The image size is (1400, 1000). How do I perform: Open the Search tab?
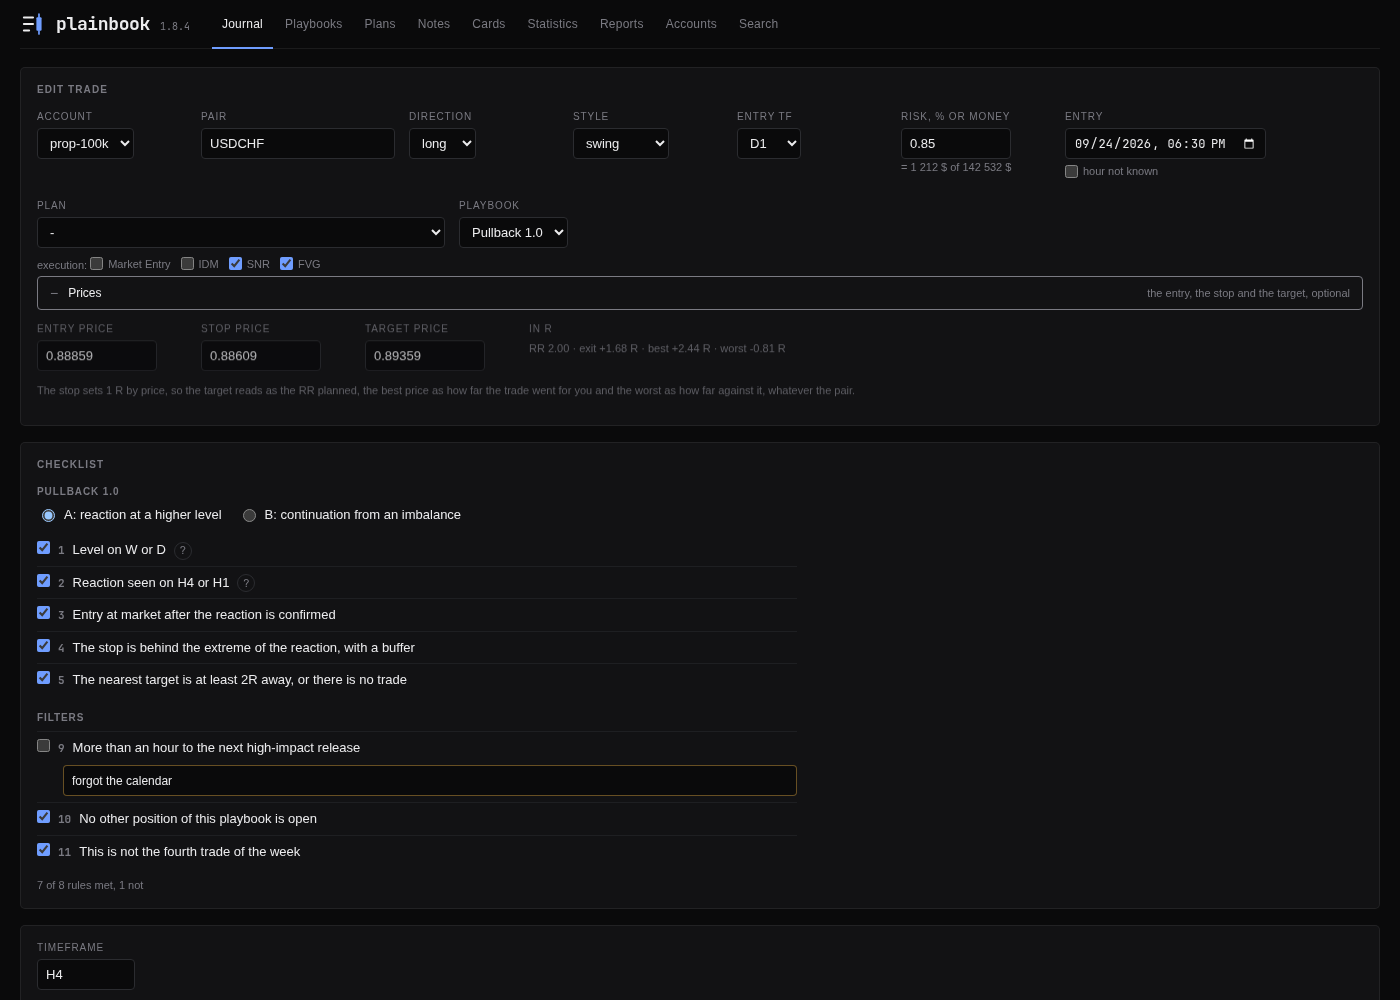coord(758,24)
